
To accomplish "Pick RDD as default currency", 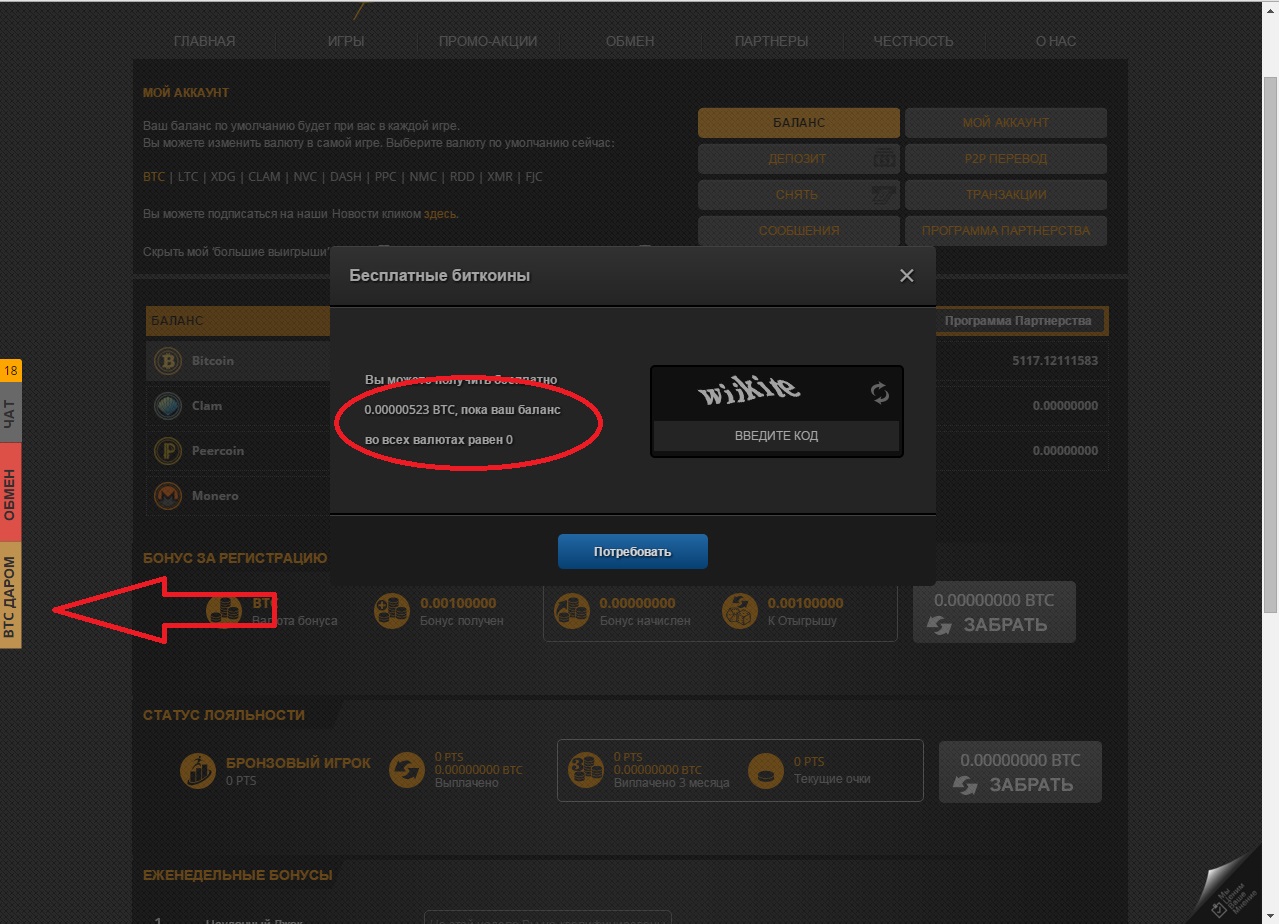I will click(462, 177).
